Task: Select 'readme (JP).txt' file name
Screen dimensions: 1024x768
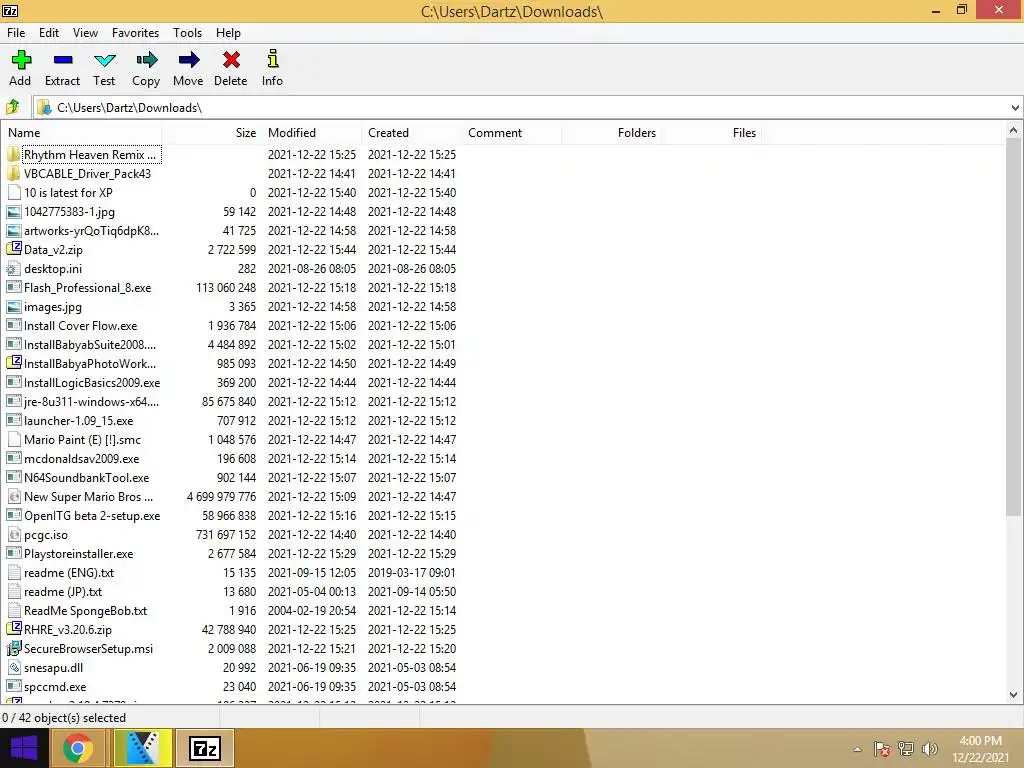Action: 63,592
